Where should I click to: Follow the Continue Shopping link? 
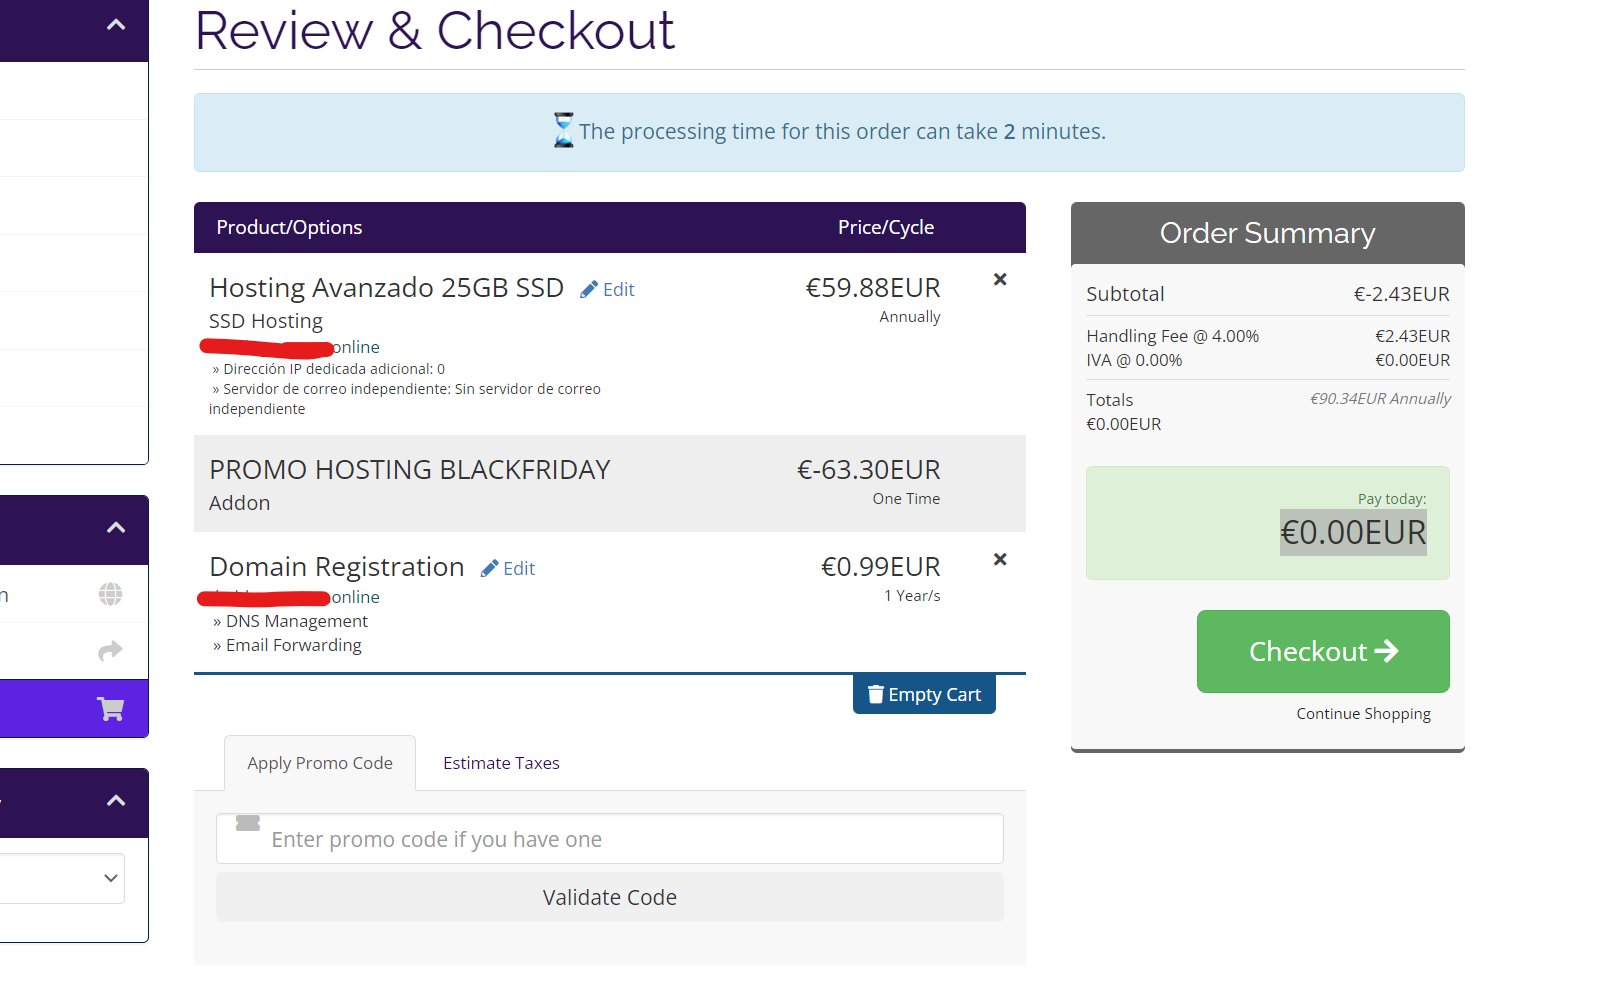click(1363, 714)
